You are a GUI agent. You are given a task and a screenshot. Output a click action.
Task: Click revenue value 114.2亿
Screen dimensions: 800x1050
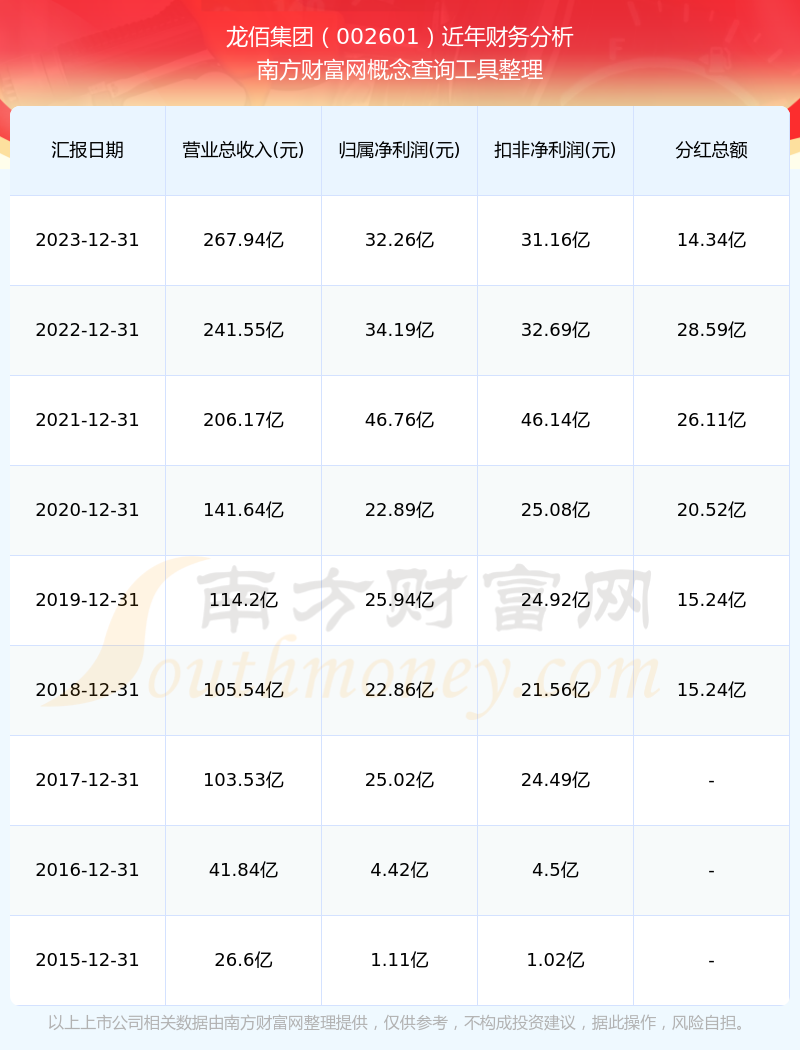[x=244, y=600]
